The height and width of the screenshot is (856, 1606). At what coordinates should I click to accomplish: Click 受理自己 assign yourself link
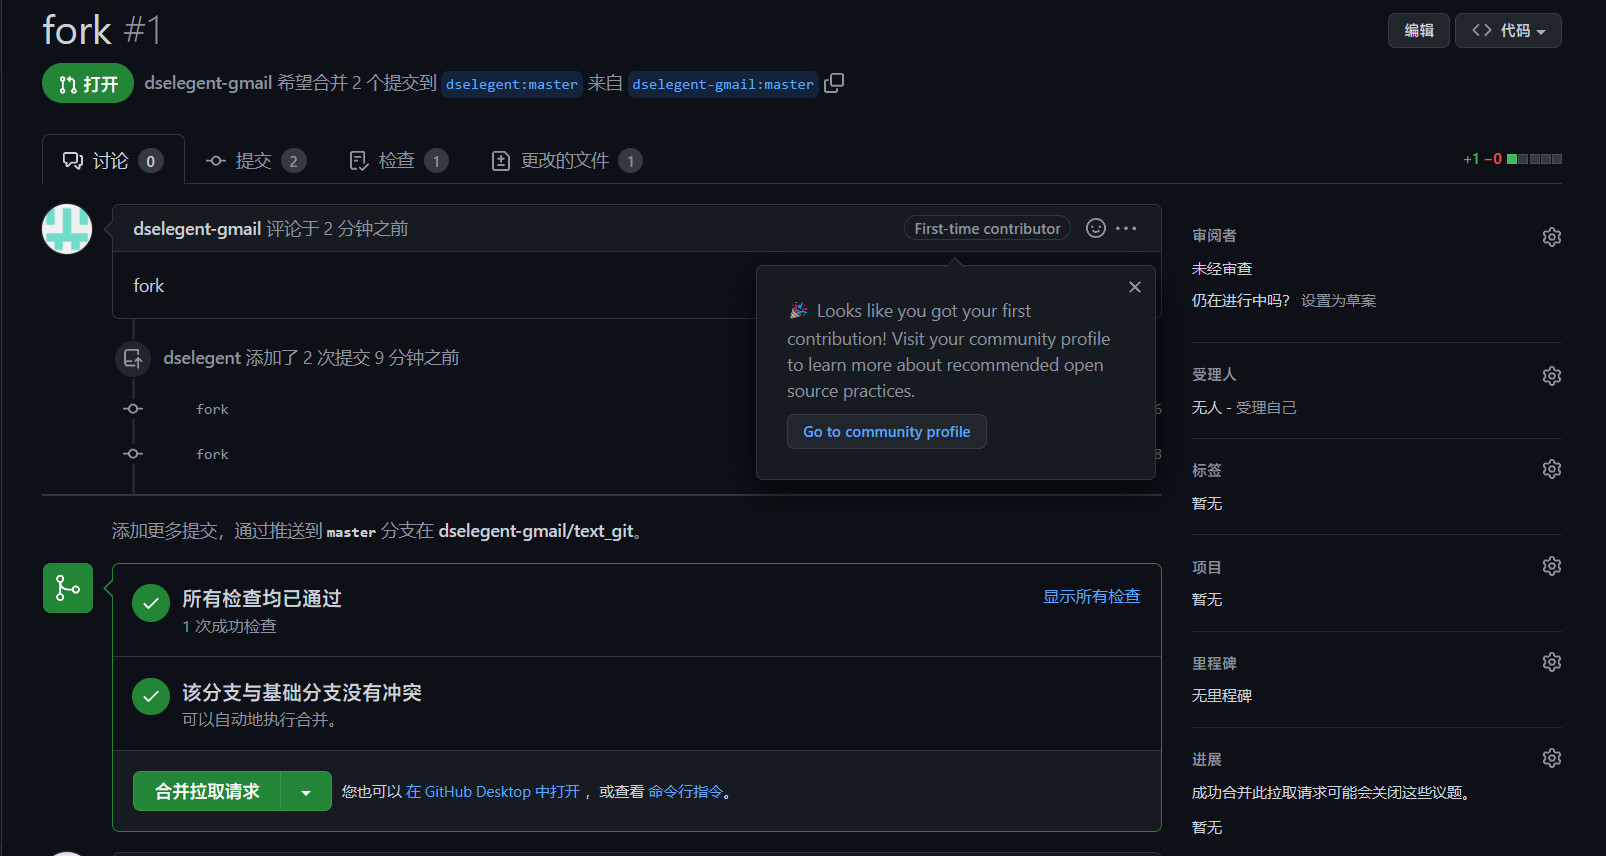tap(1266, 407)
